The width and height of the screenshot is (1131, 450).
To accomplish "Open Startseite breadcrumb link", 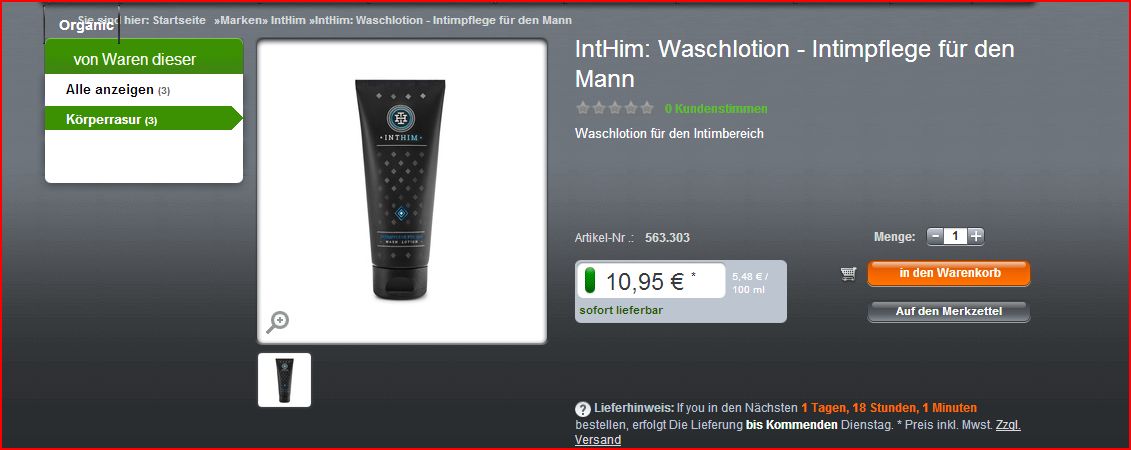I will [x=179, y=20].
